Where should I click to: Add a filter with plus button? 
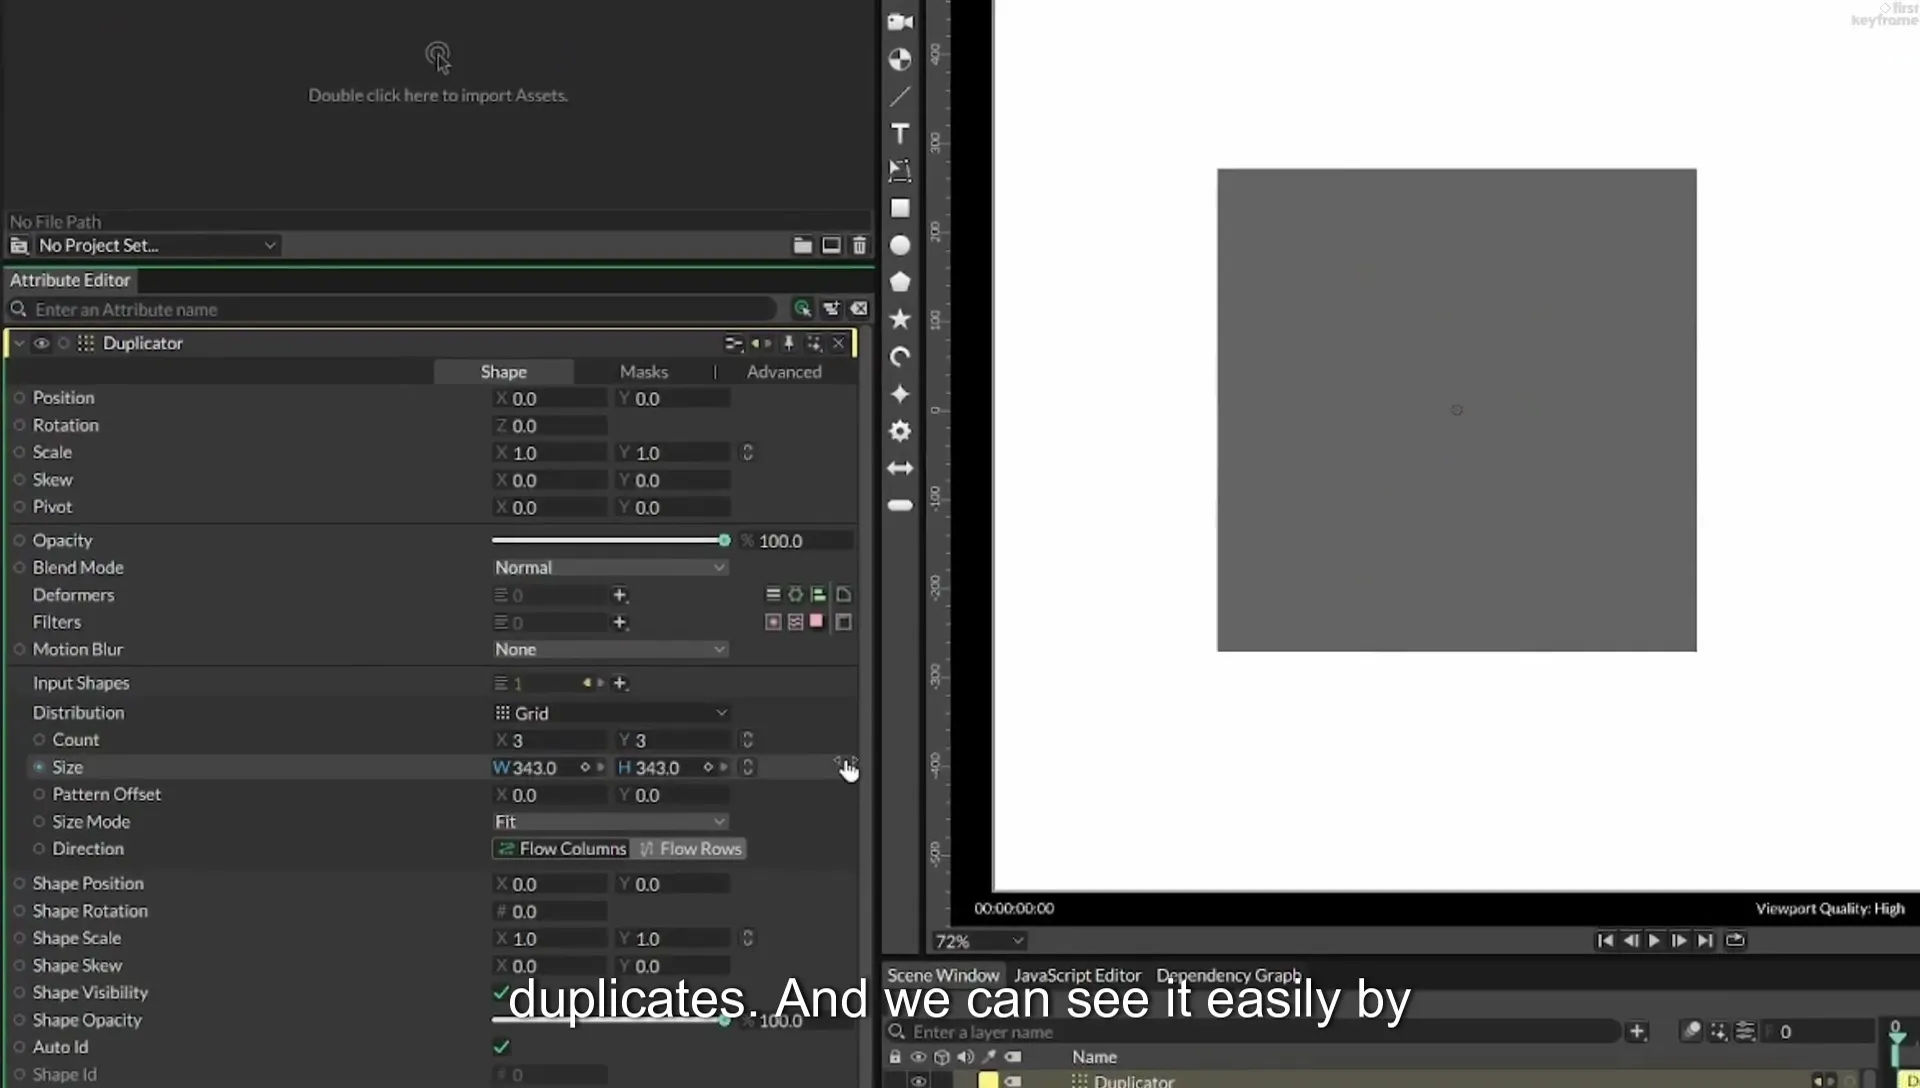[620, 622]
